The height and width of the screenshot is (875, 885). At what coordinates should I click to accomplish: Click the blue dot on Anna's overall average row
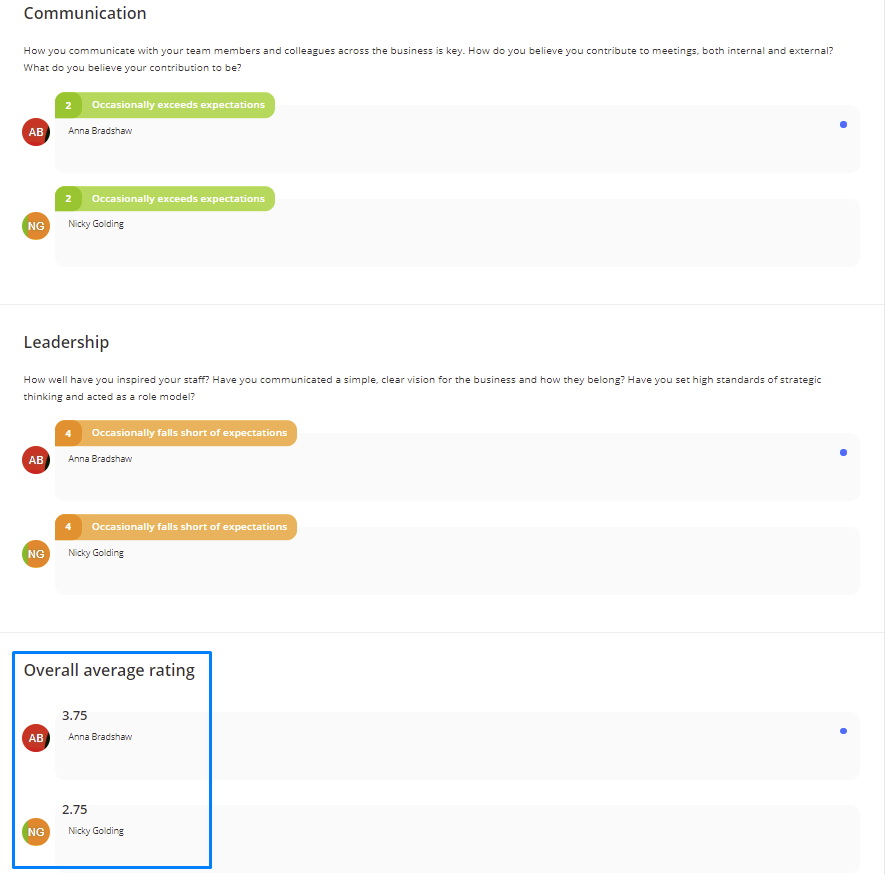point(843,731)
